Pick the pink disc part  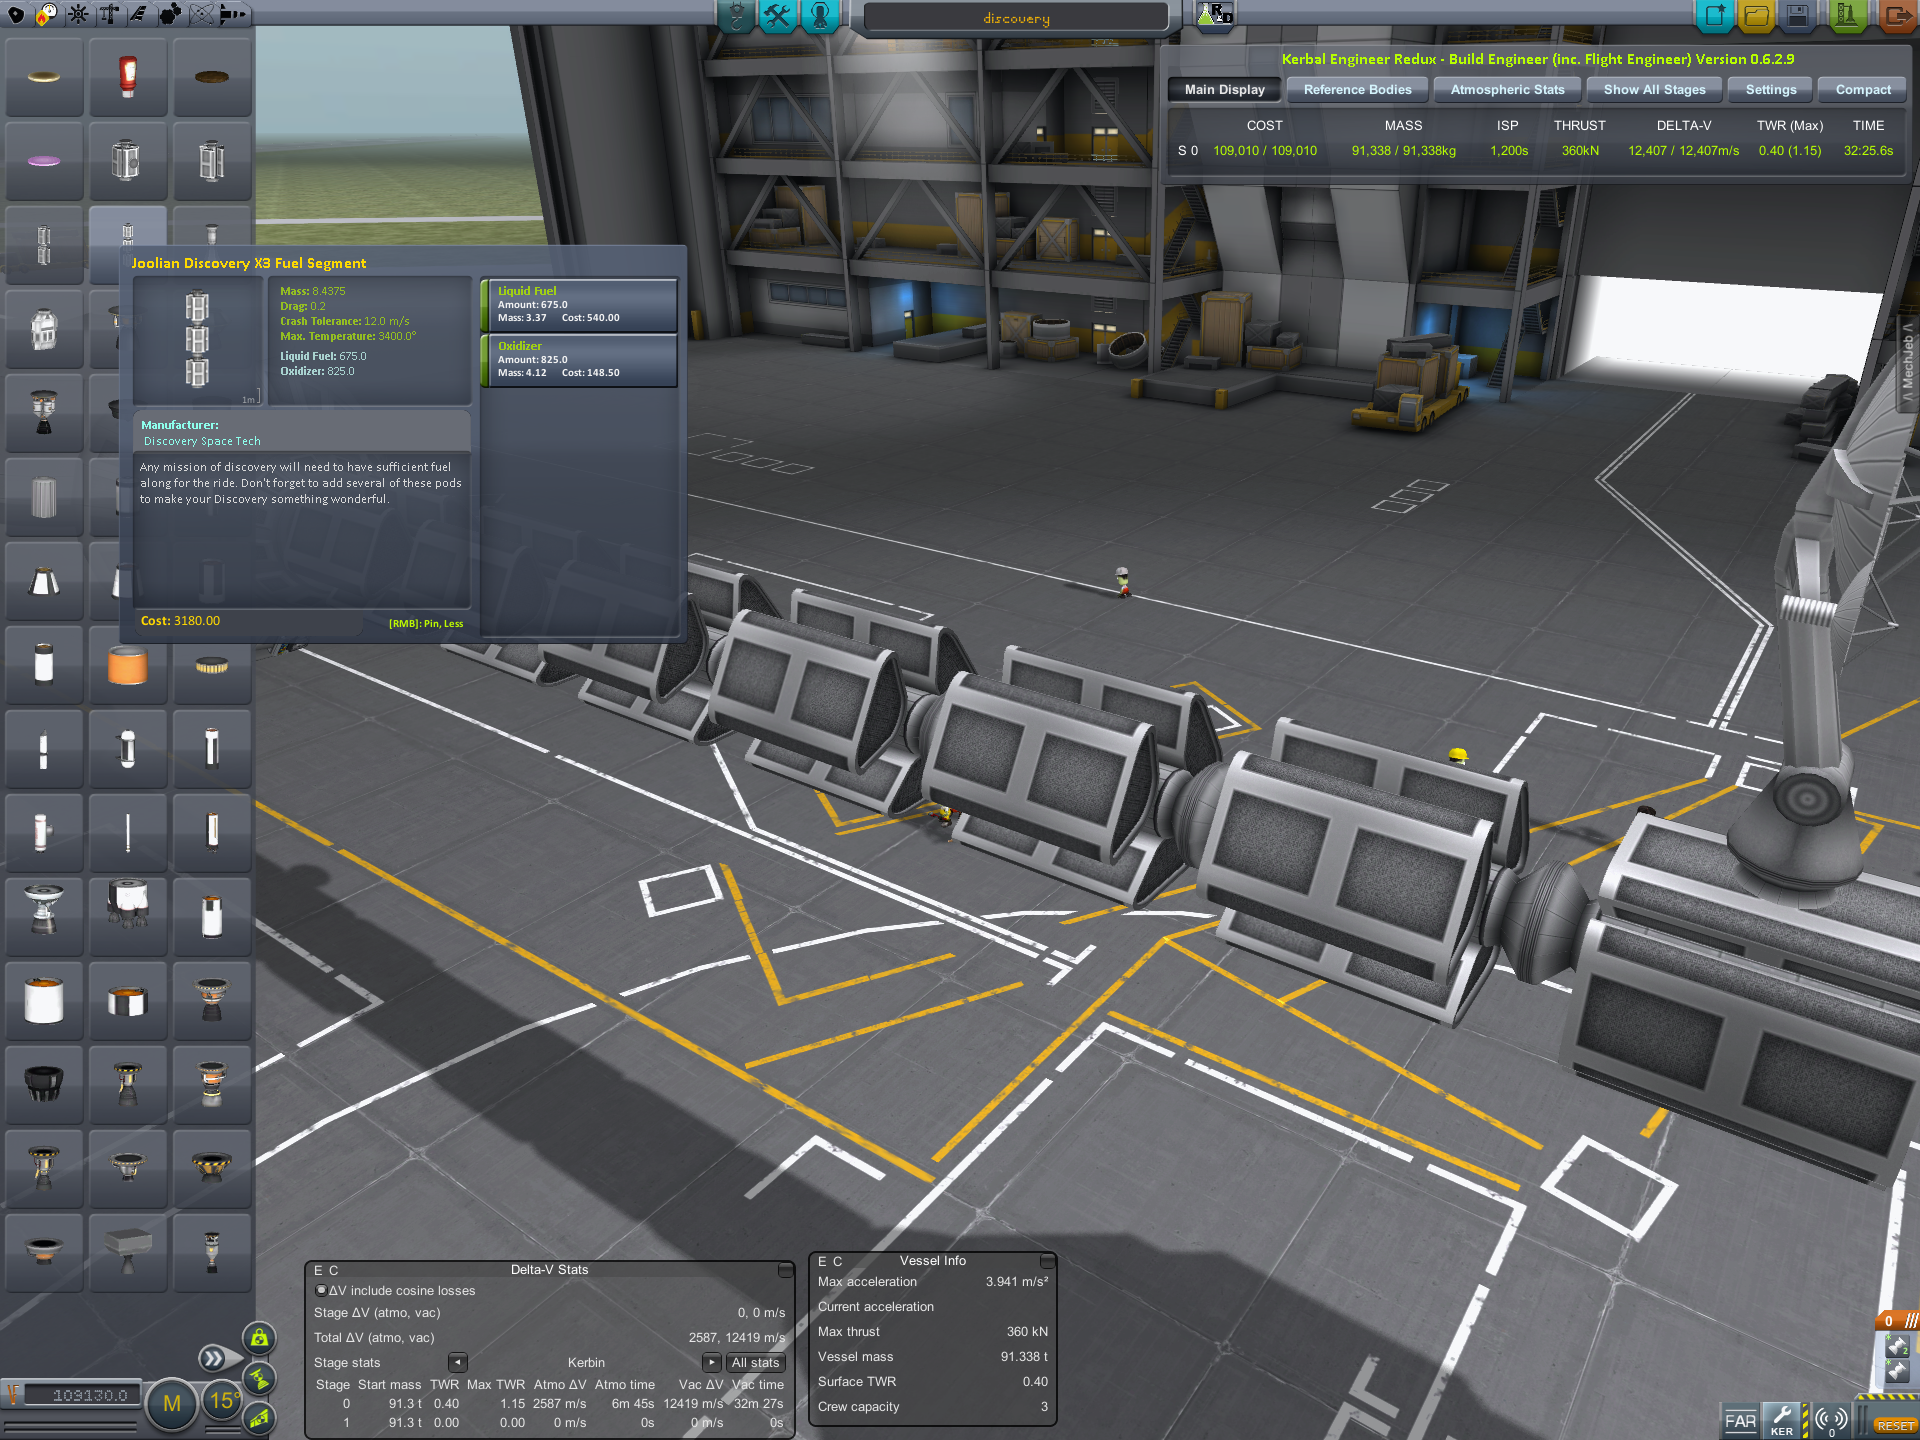pos(43,161)
